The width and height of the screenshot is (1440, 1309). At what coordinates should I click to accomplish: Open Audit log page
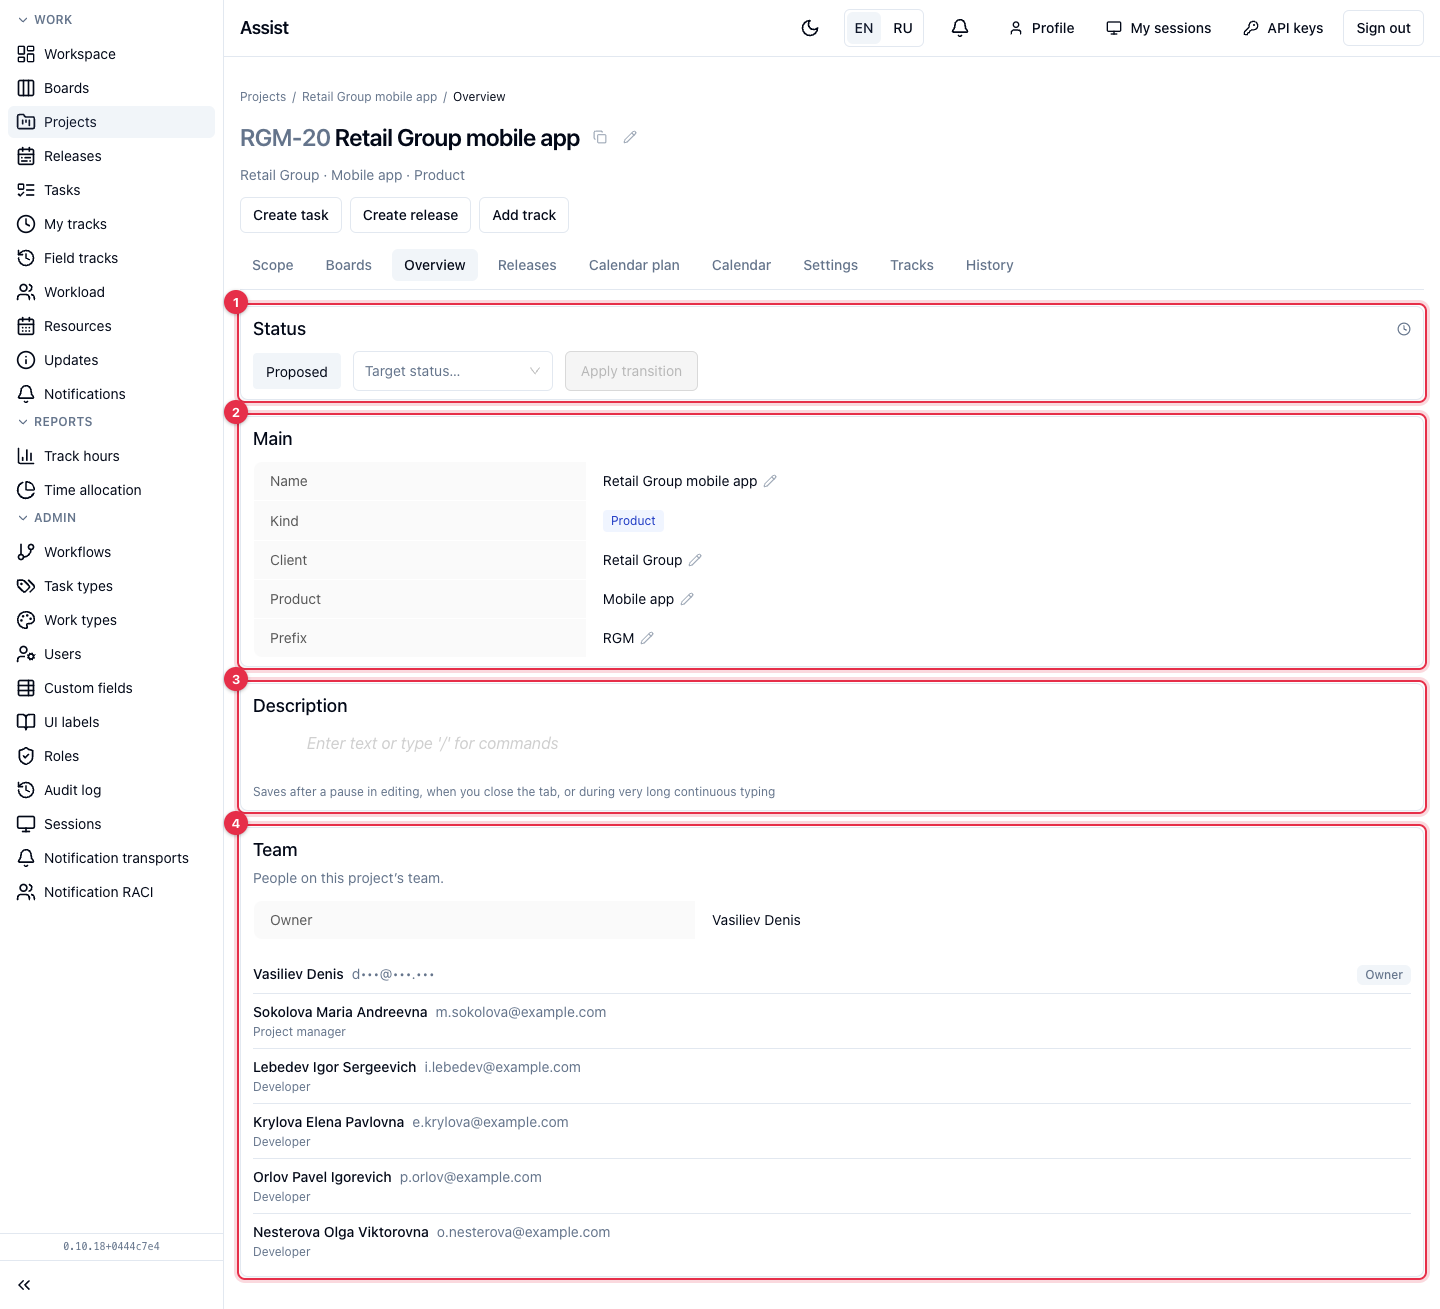[x=111, y=790]
